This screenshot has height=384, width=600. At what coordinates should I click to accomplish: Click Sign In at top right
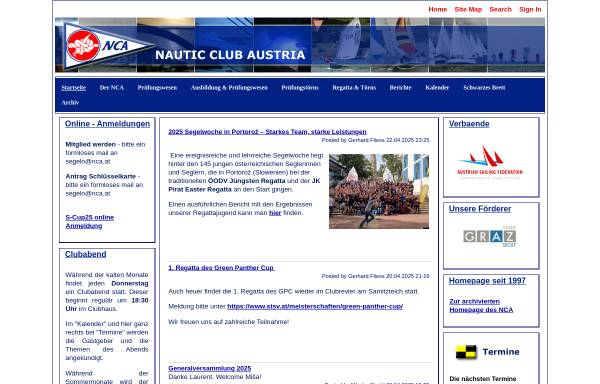[x=530, y=9]
